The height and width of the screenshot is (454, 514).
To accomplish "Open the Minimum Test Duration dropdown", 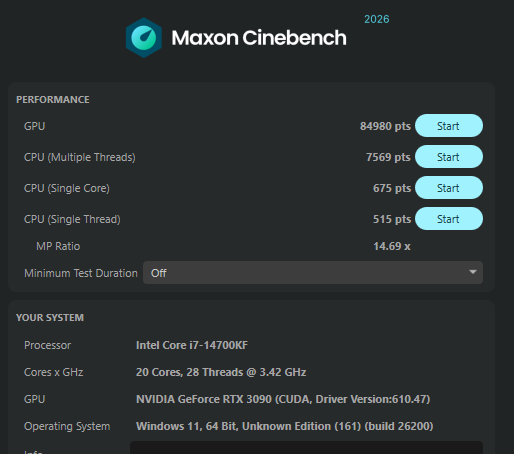I will (x=313, y=273).
